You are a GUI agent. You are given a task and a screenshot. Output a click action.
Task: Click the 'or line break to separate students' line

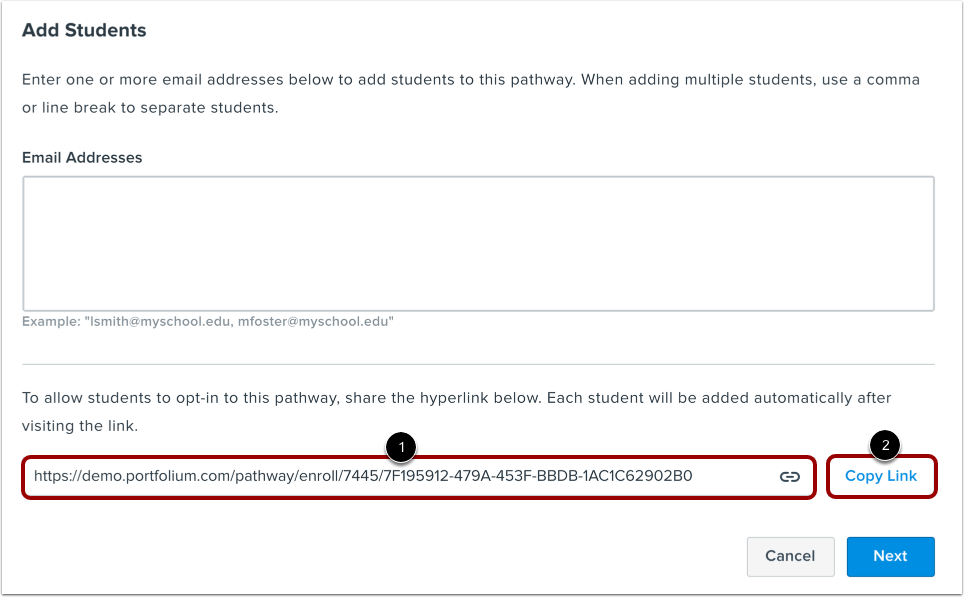[150, 107]
